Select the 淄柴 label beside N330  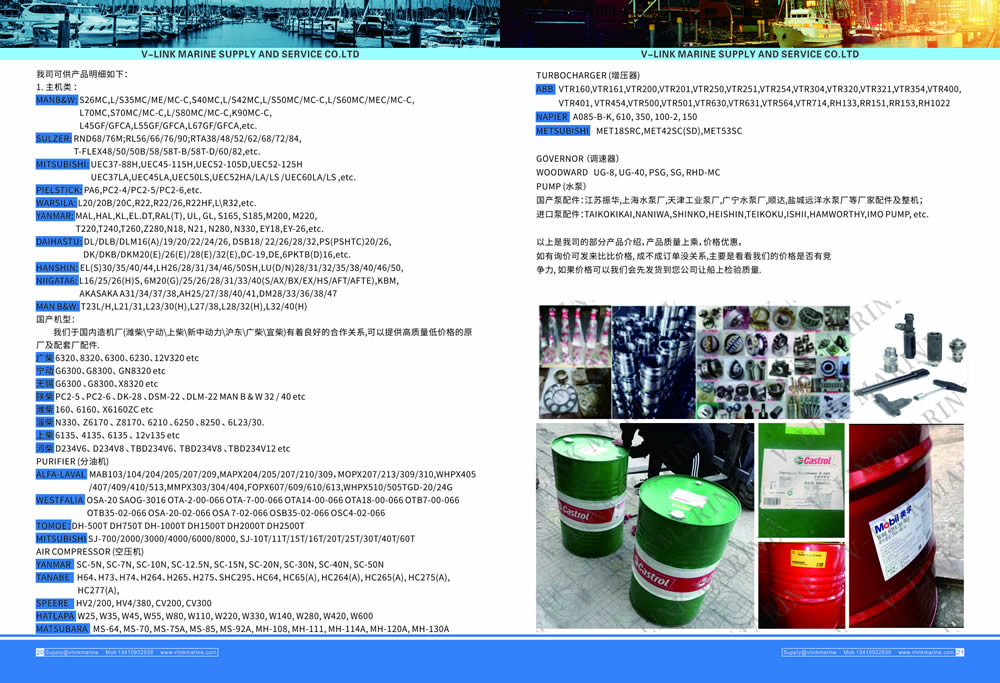pos(45,422)
